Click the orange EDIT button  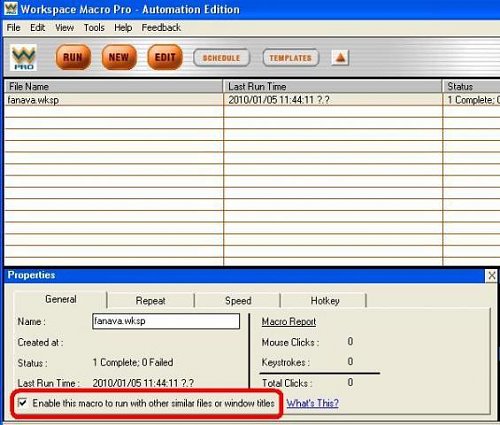point(165,57)
